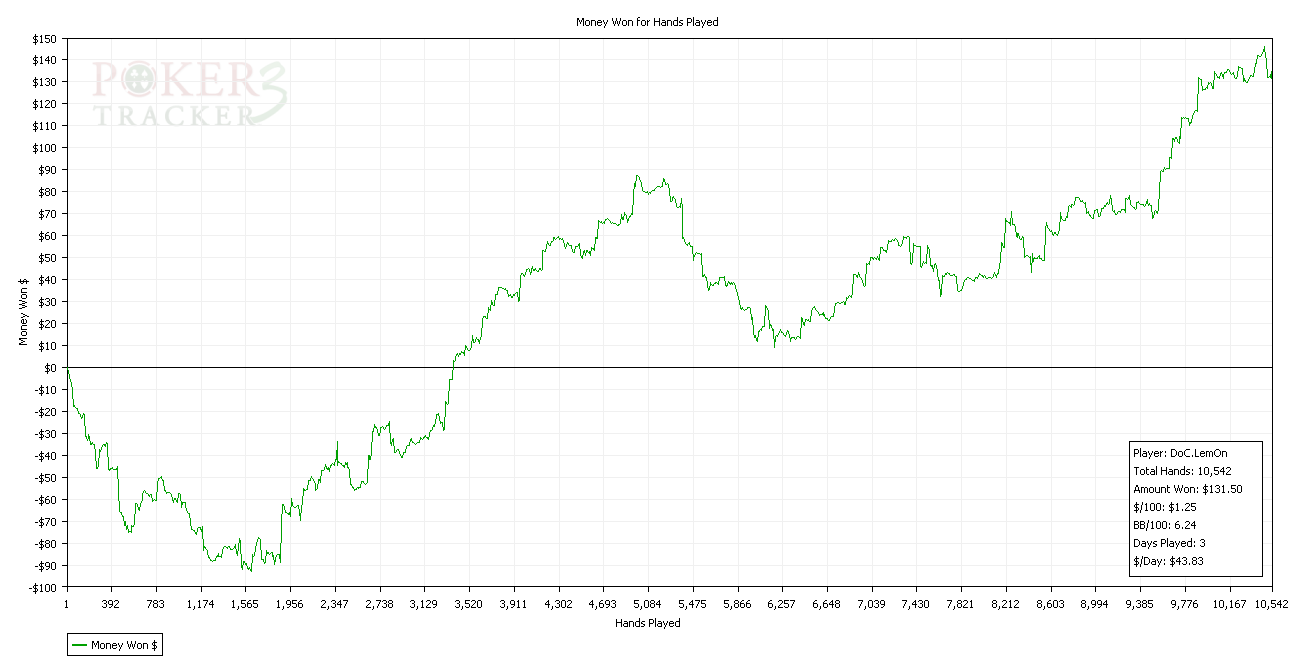The image size is (1296, 672).
Task: Click the $130 money axis label
Action: [x=46, y=83]
